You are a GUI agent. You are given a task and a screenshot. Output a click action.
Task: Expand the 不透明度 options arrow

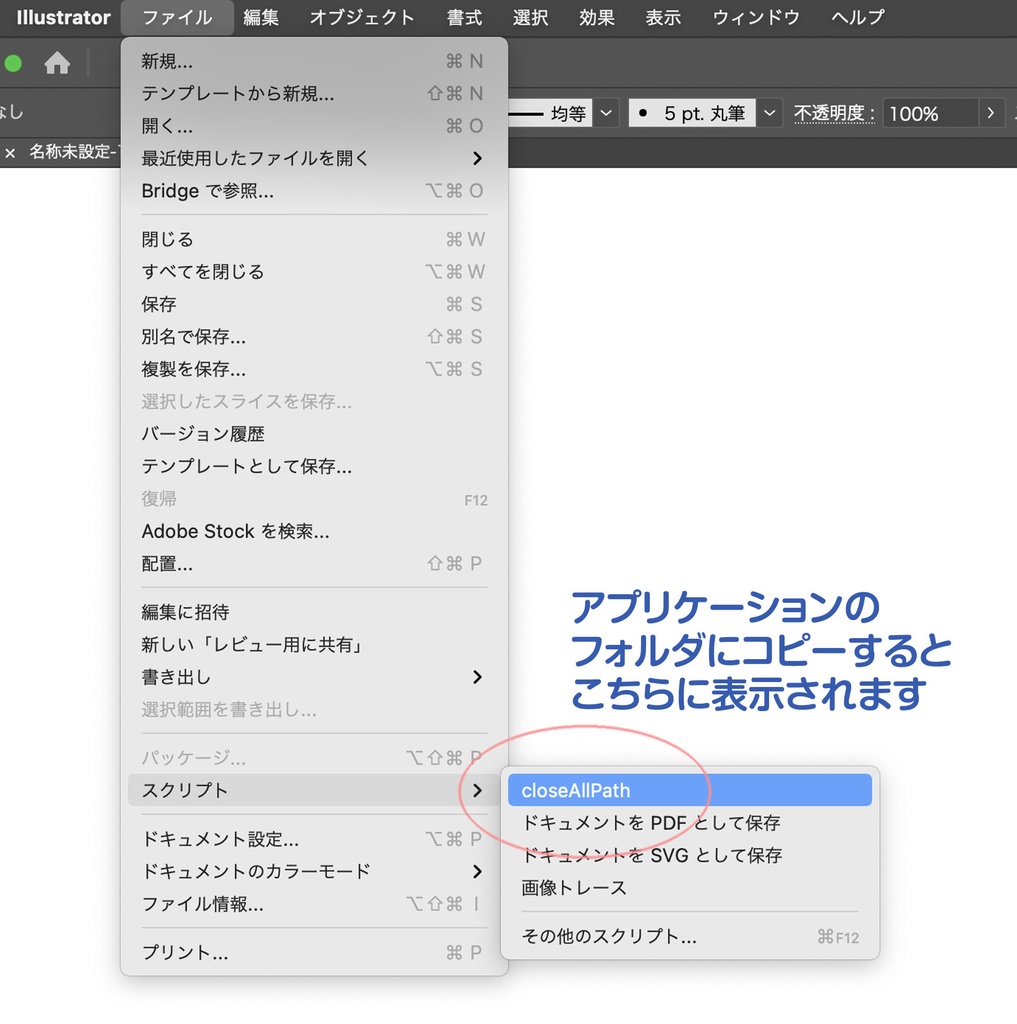990,113
